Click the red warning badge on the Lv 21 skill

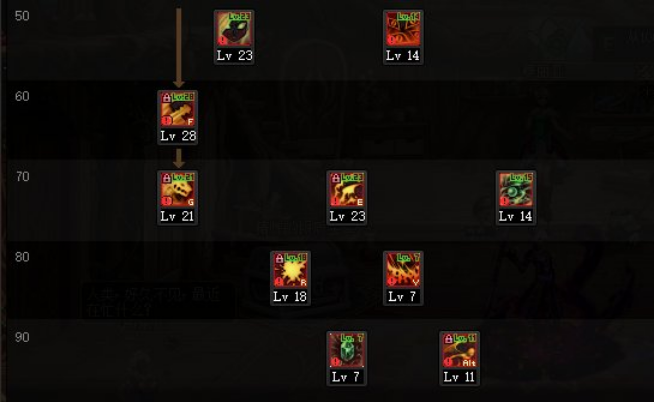[167, 201]
